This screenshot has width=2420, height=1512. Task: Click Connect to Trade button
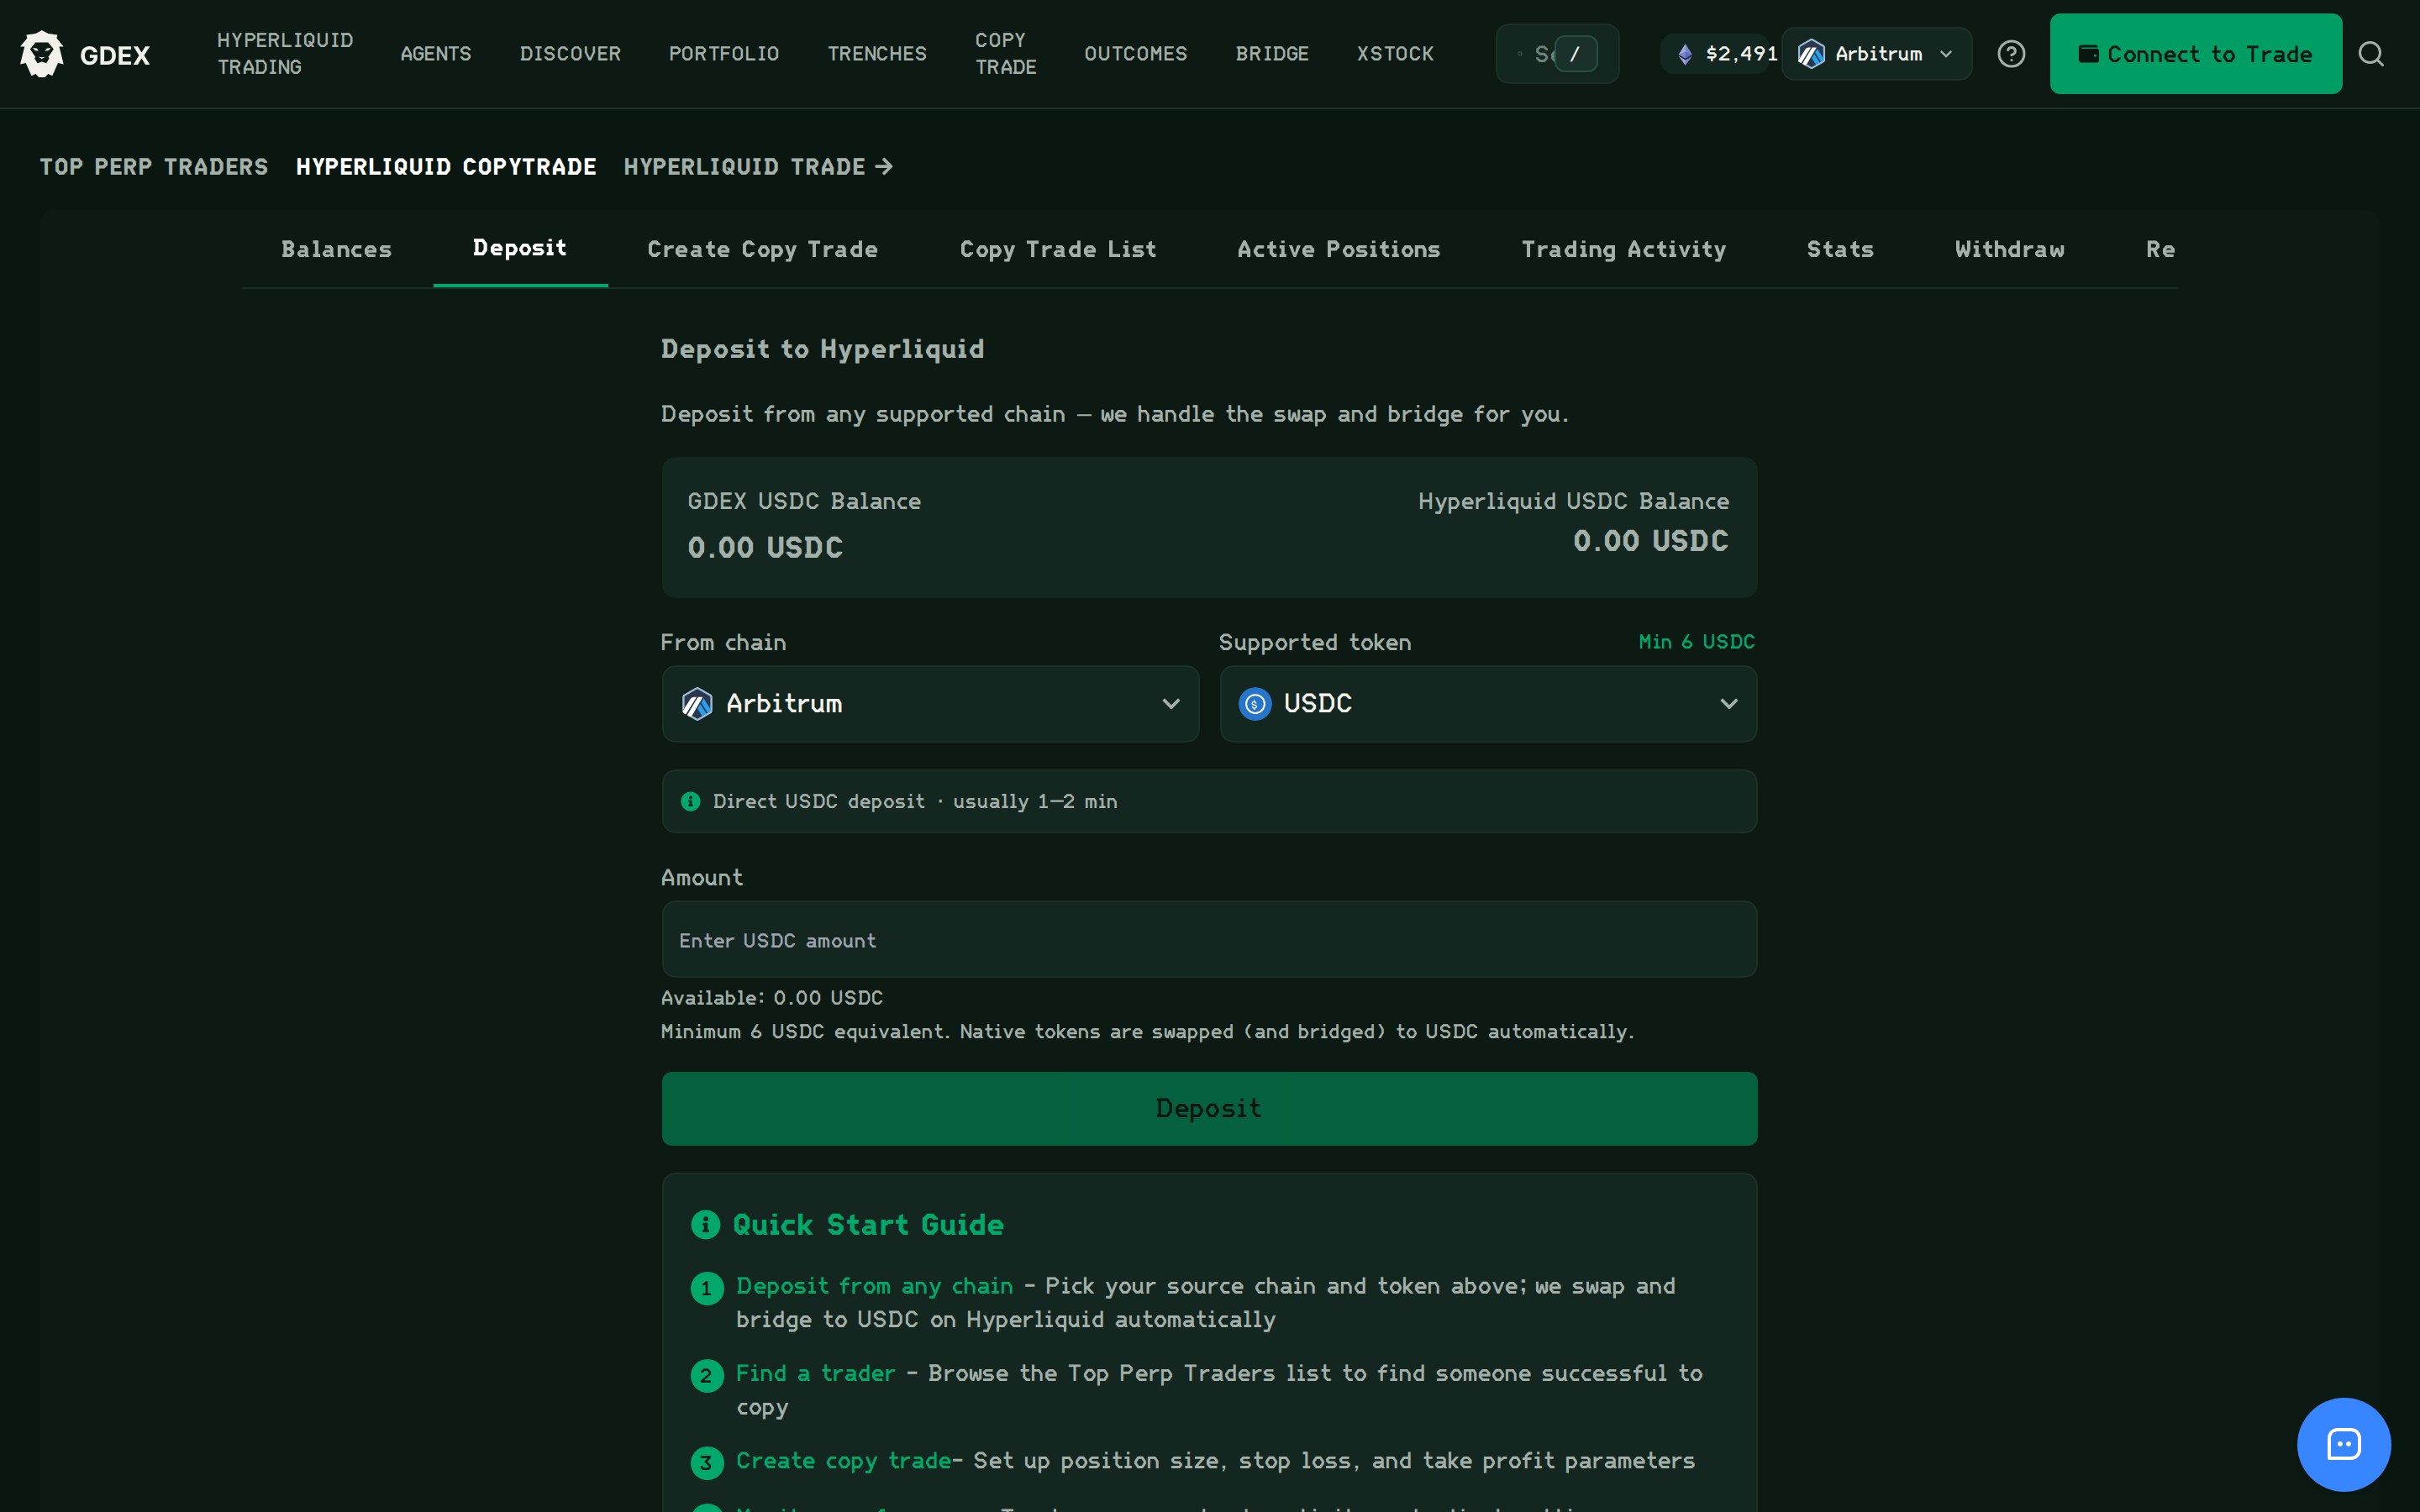[x=2195, y=54]
